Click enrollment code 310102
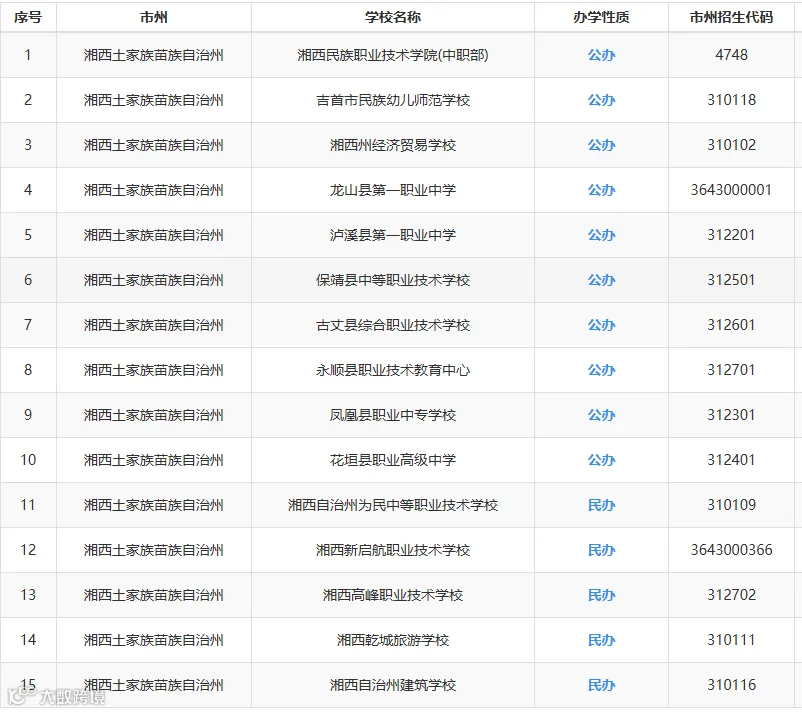Image resolution: width=802 pixels, height=712 pixels. 731,145
